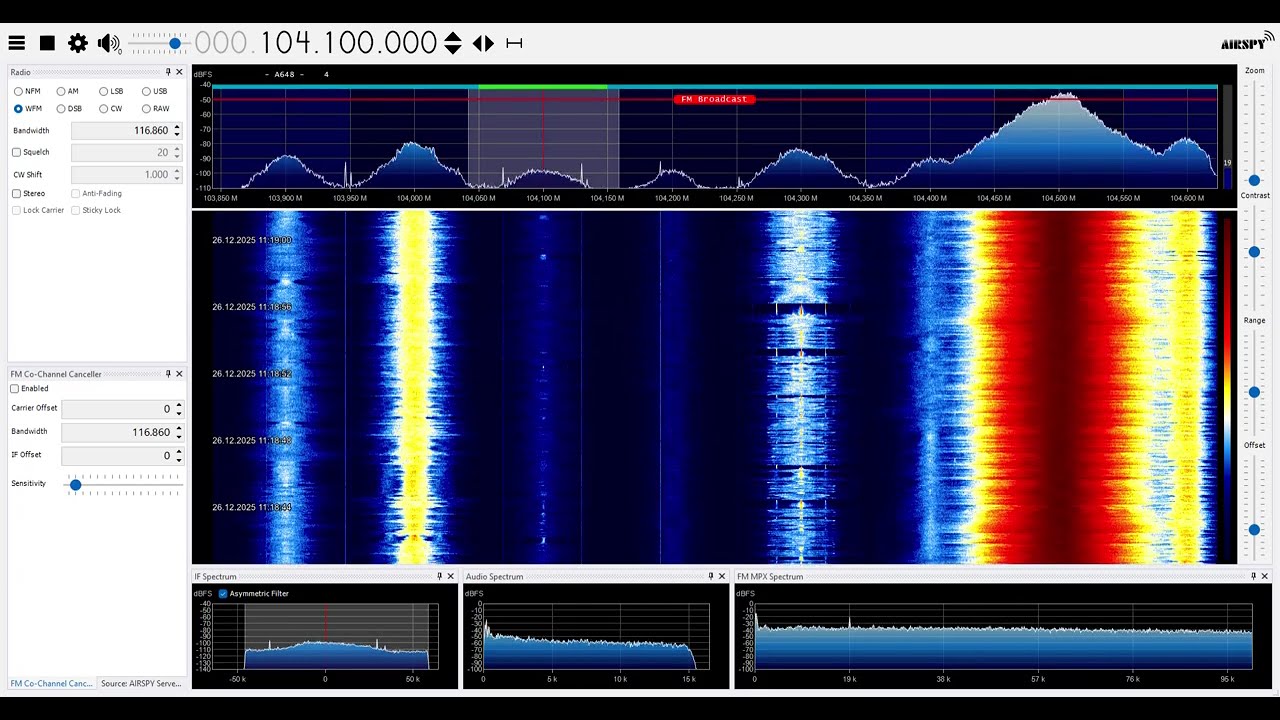Click the IF Offset input field
The height and width of the screenshot is (720, 1280).
(116, 455)
